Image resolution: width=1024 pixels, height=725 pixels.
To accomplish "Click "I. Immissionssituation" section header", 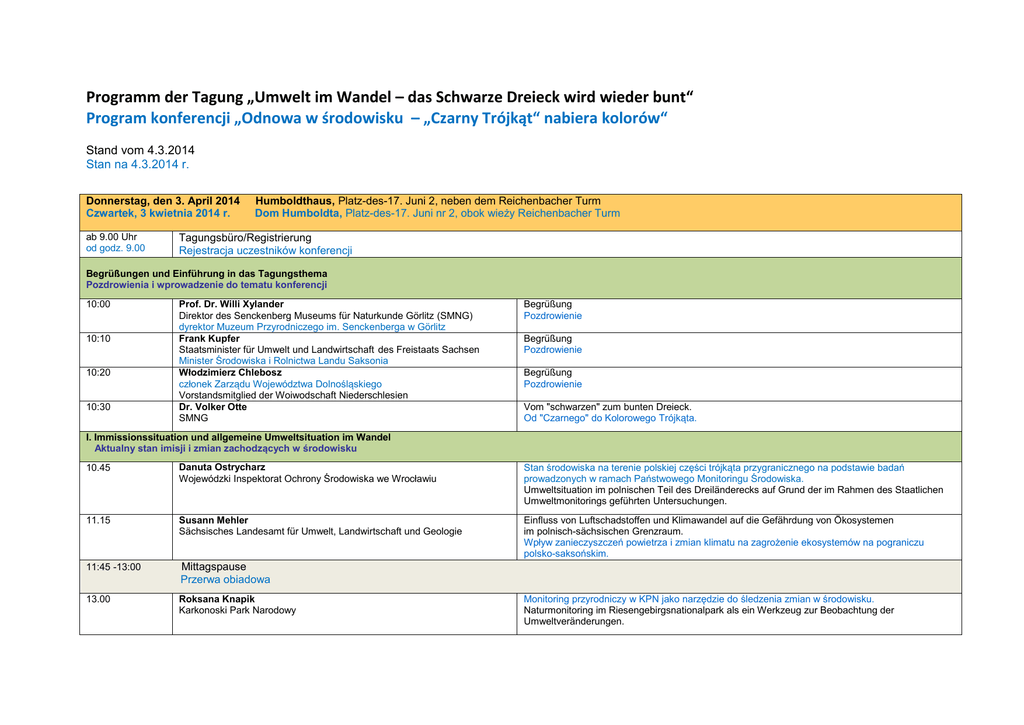I will tap(238, 438).
